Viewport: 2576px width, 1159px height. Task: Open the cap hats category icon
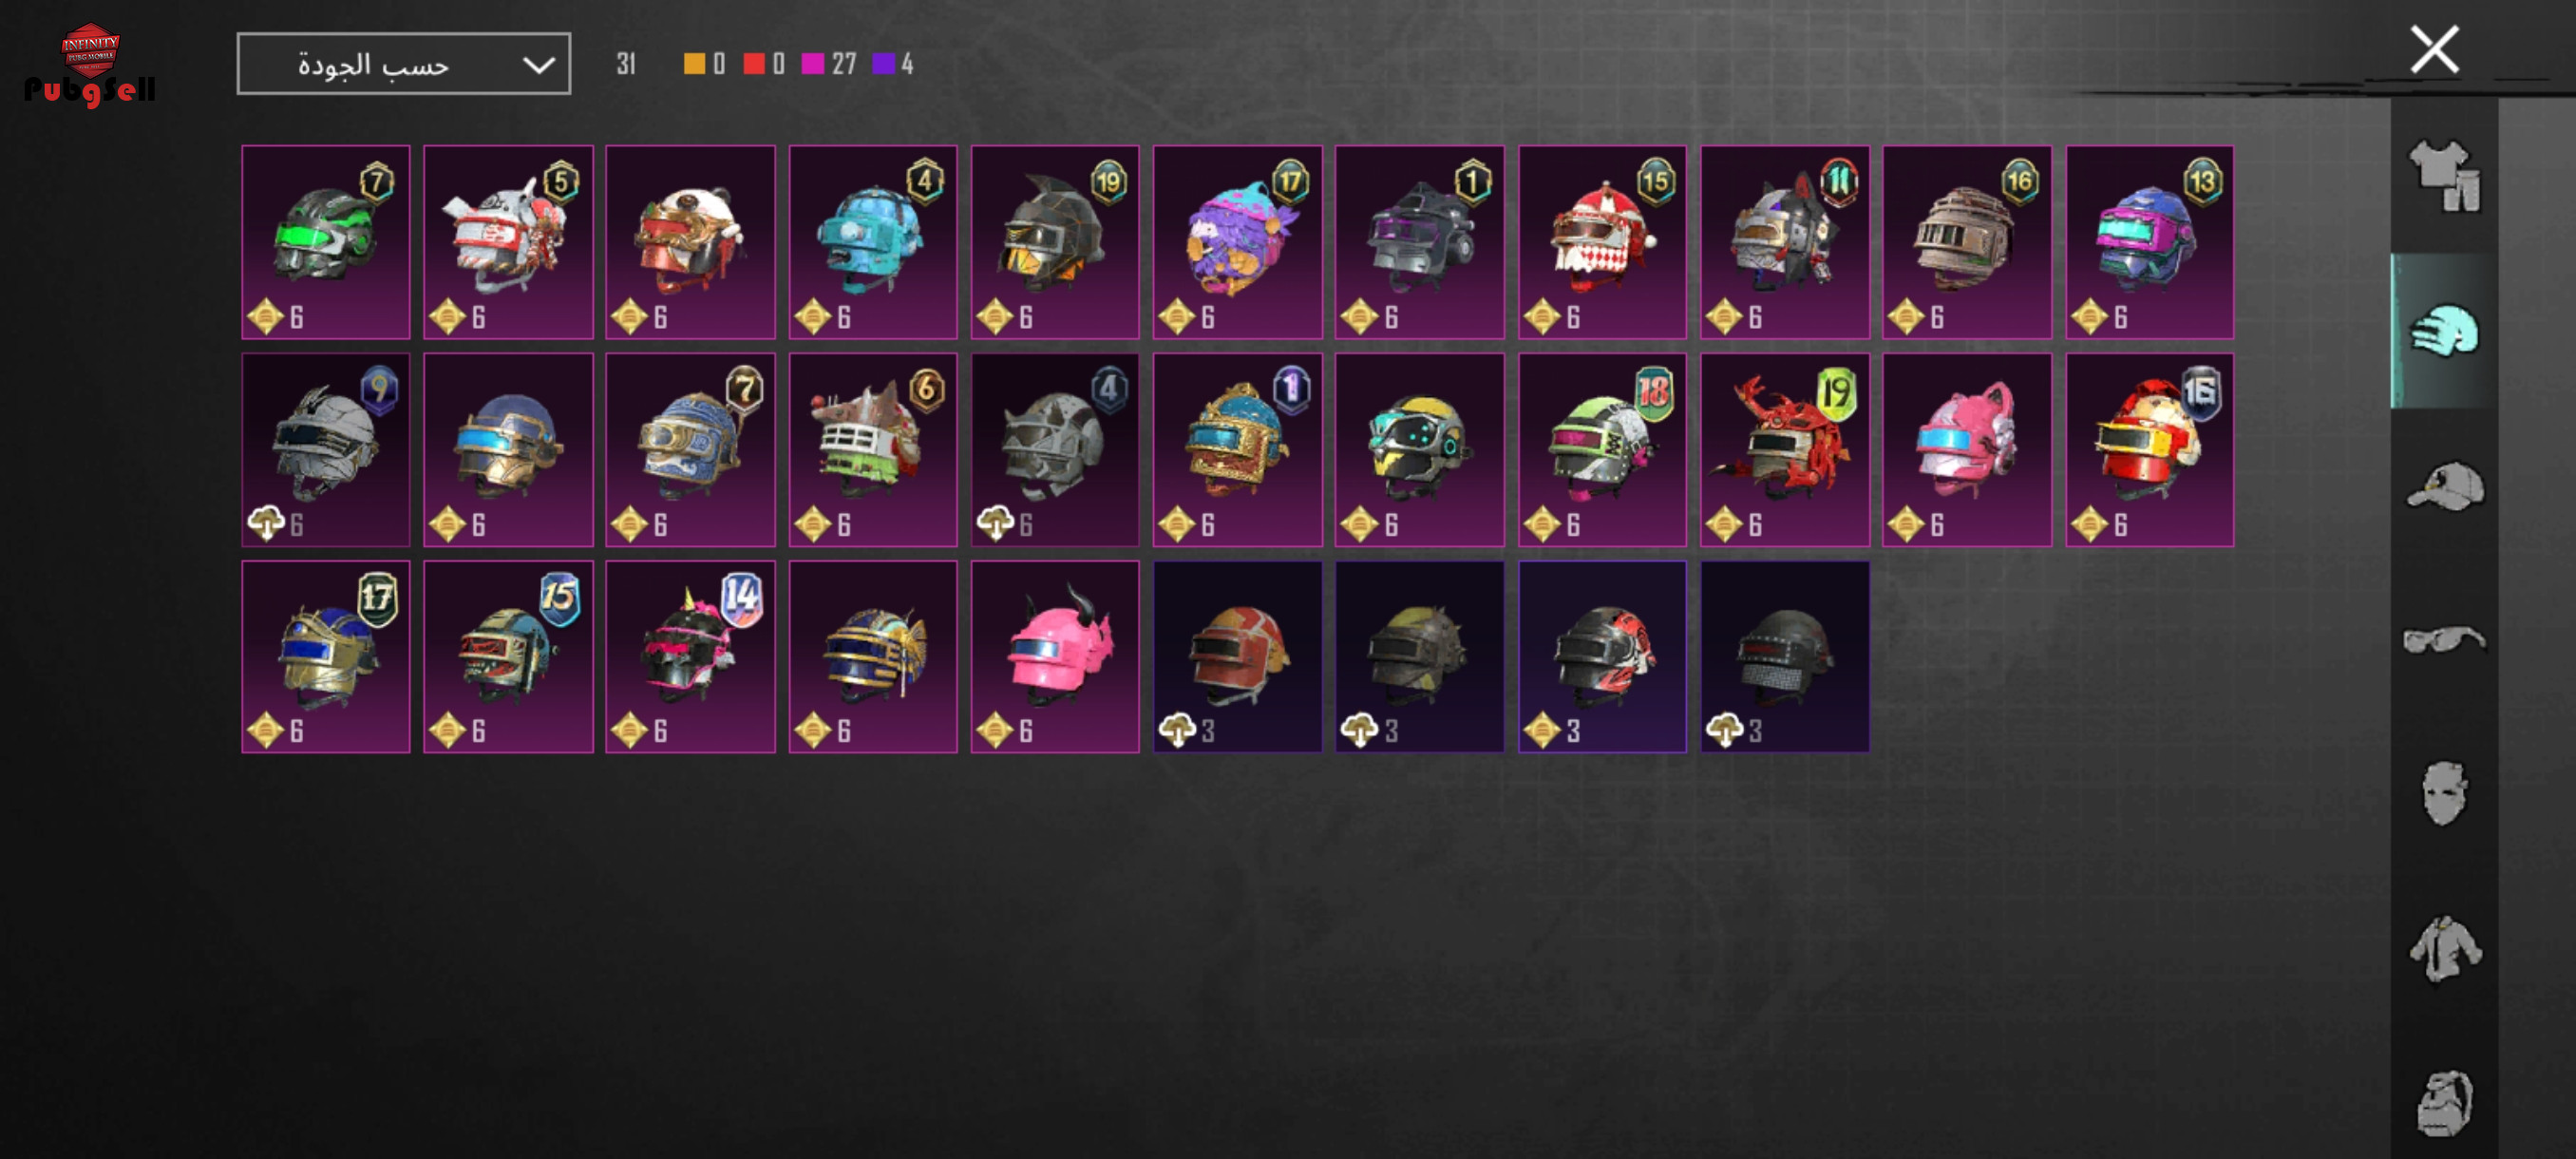(2444, 486)
